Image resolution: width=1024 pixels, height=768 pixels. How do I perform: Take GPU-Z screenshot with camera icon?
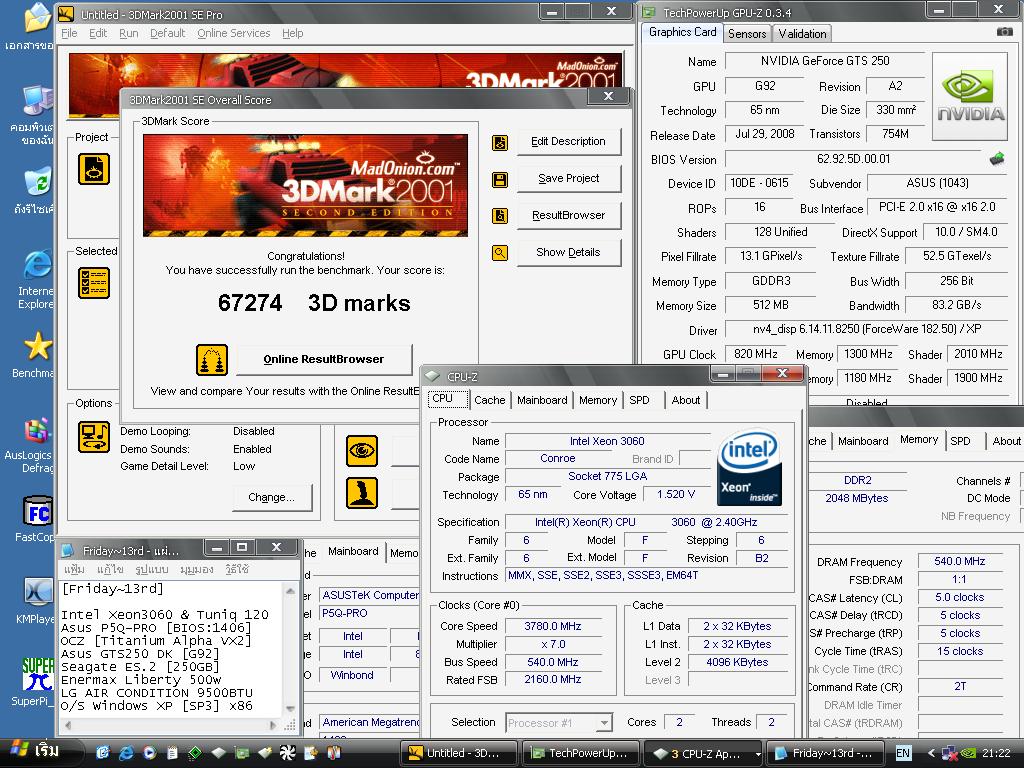(x=1004, y=32)
